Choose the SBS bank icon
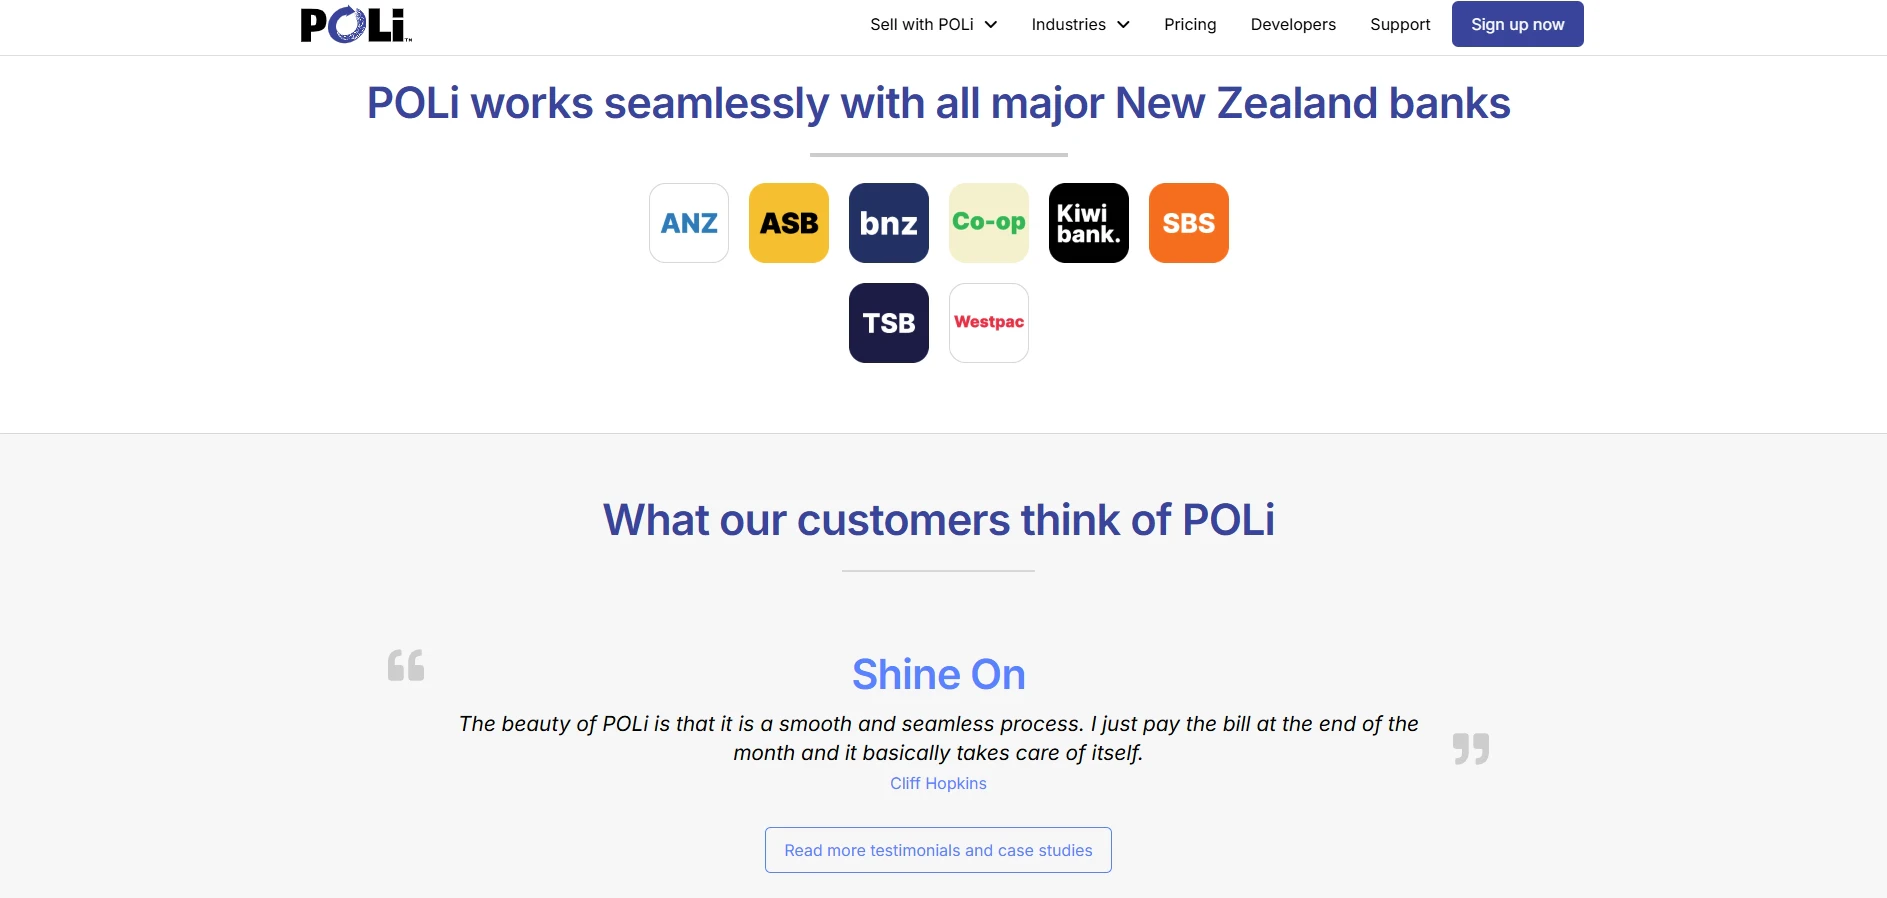The height and width of the screenshot is (898, 1887). click(x=1189, y=223)
